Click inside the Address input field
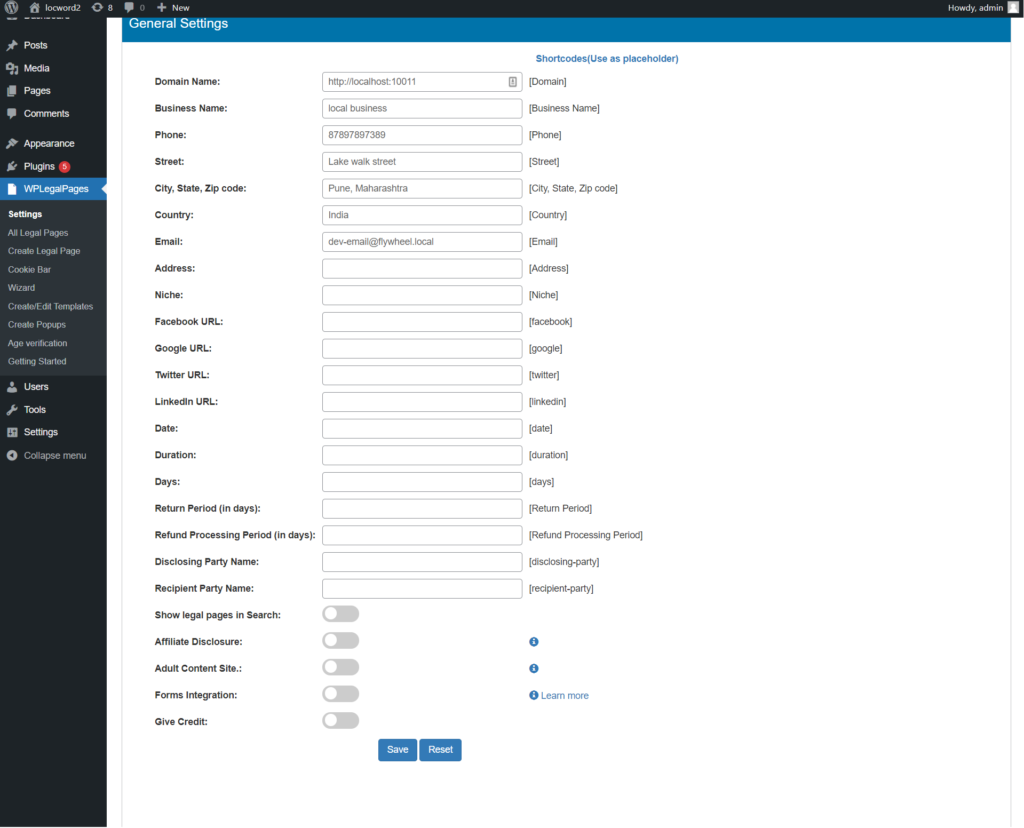 pos(421,268)
